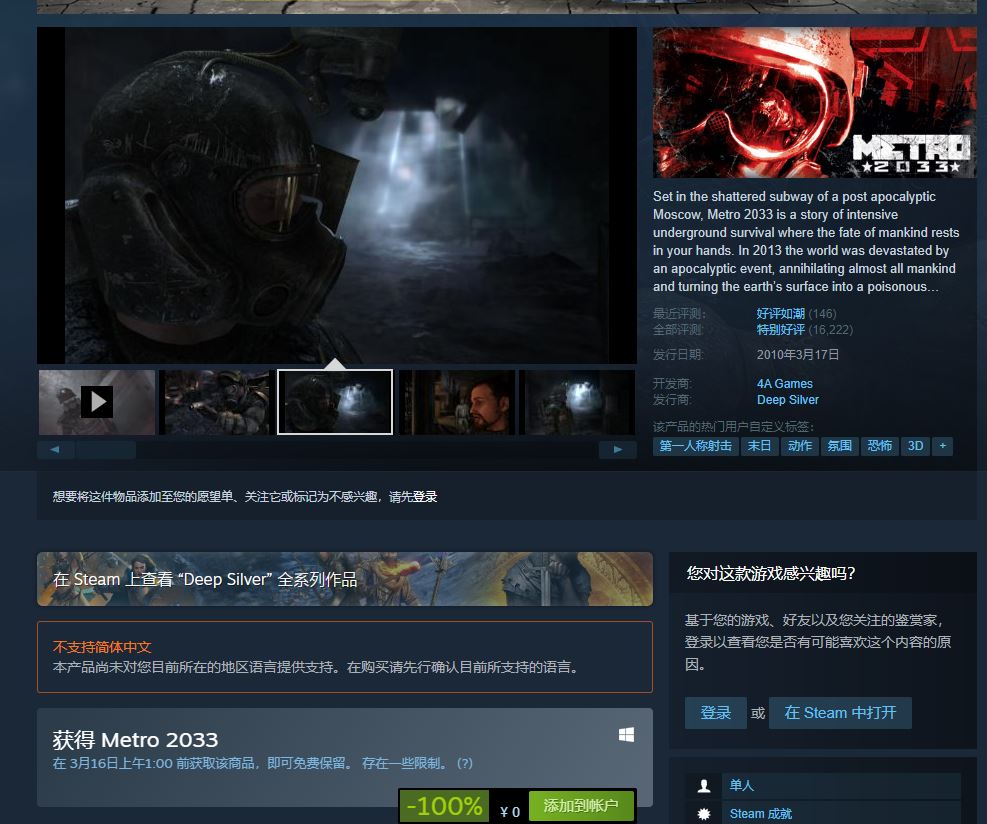Viewport: 987px width, 824px height.
Task: Open developer 4A Games link
Action: pos(784,383)
